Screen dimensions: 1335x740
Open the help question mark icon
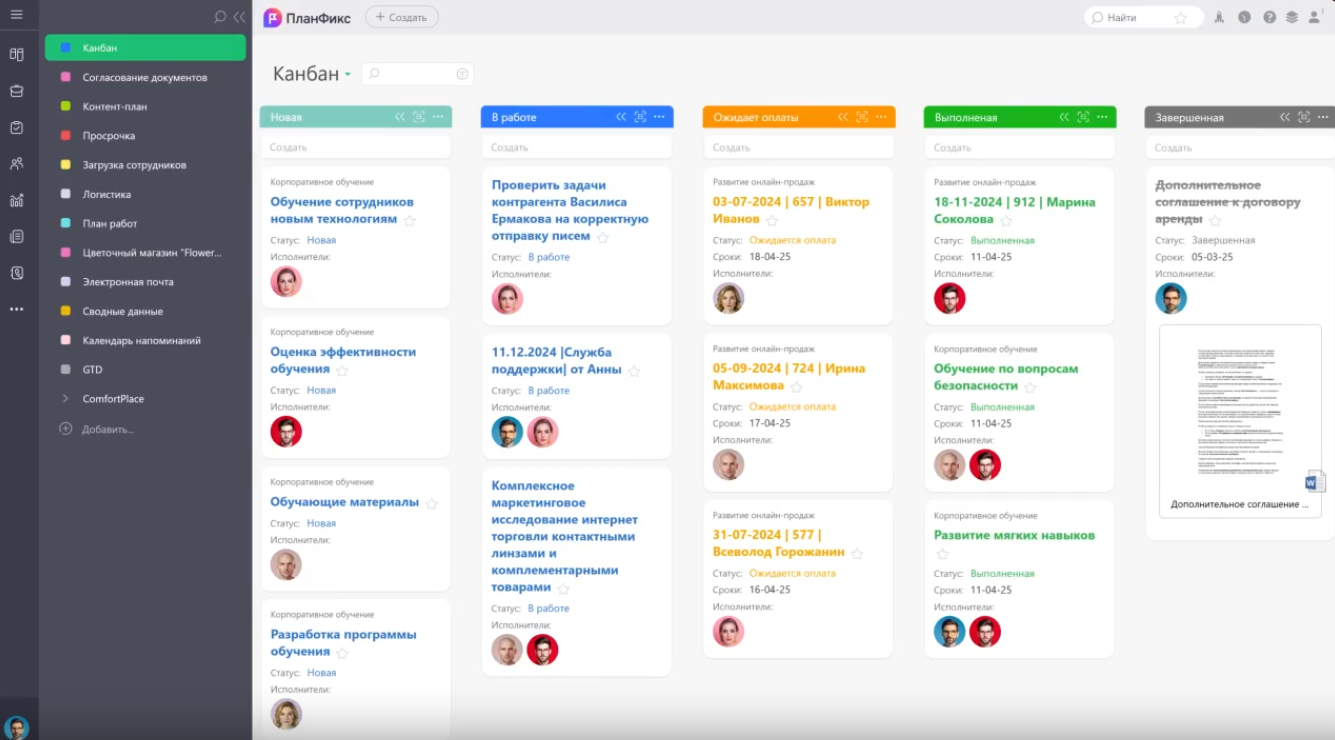[x=1269, y=17]
